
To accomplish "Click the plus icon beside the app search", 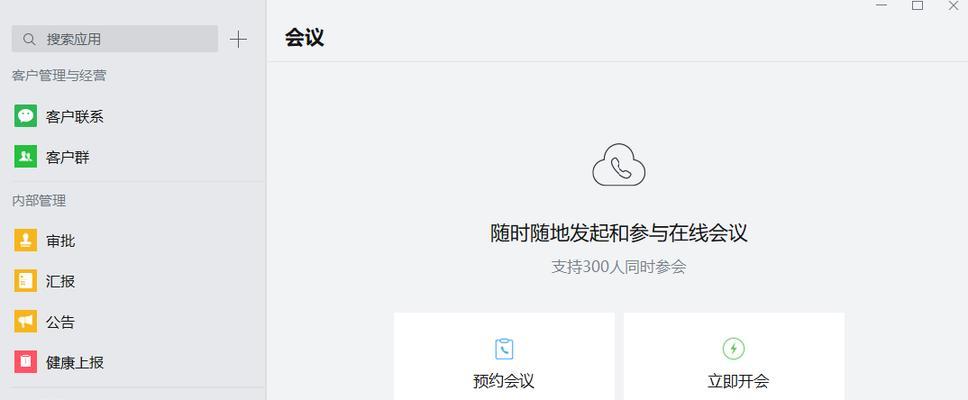I will click(238, 40).
